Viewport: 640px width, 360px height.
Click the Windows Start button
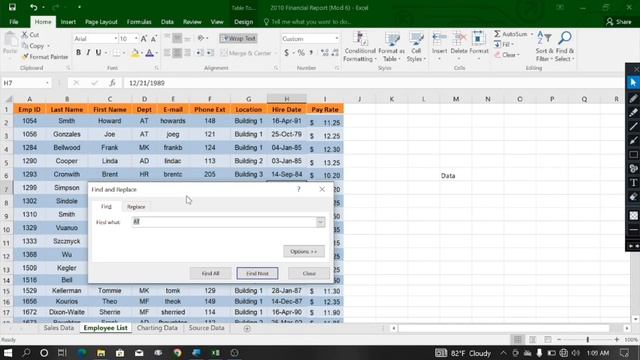(8, 353)
